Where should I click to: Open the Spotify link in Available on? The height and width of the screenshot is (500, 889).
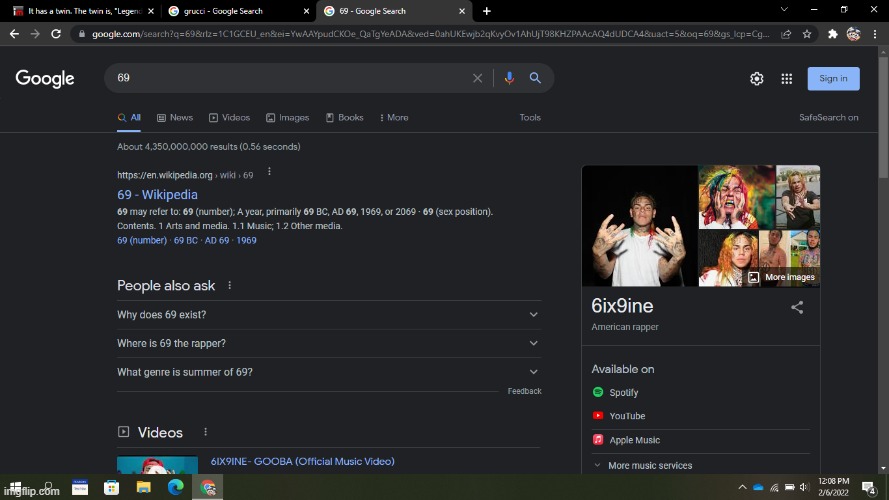[623, 393]
